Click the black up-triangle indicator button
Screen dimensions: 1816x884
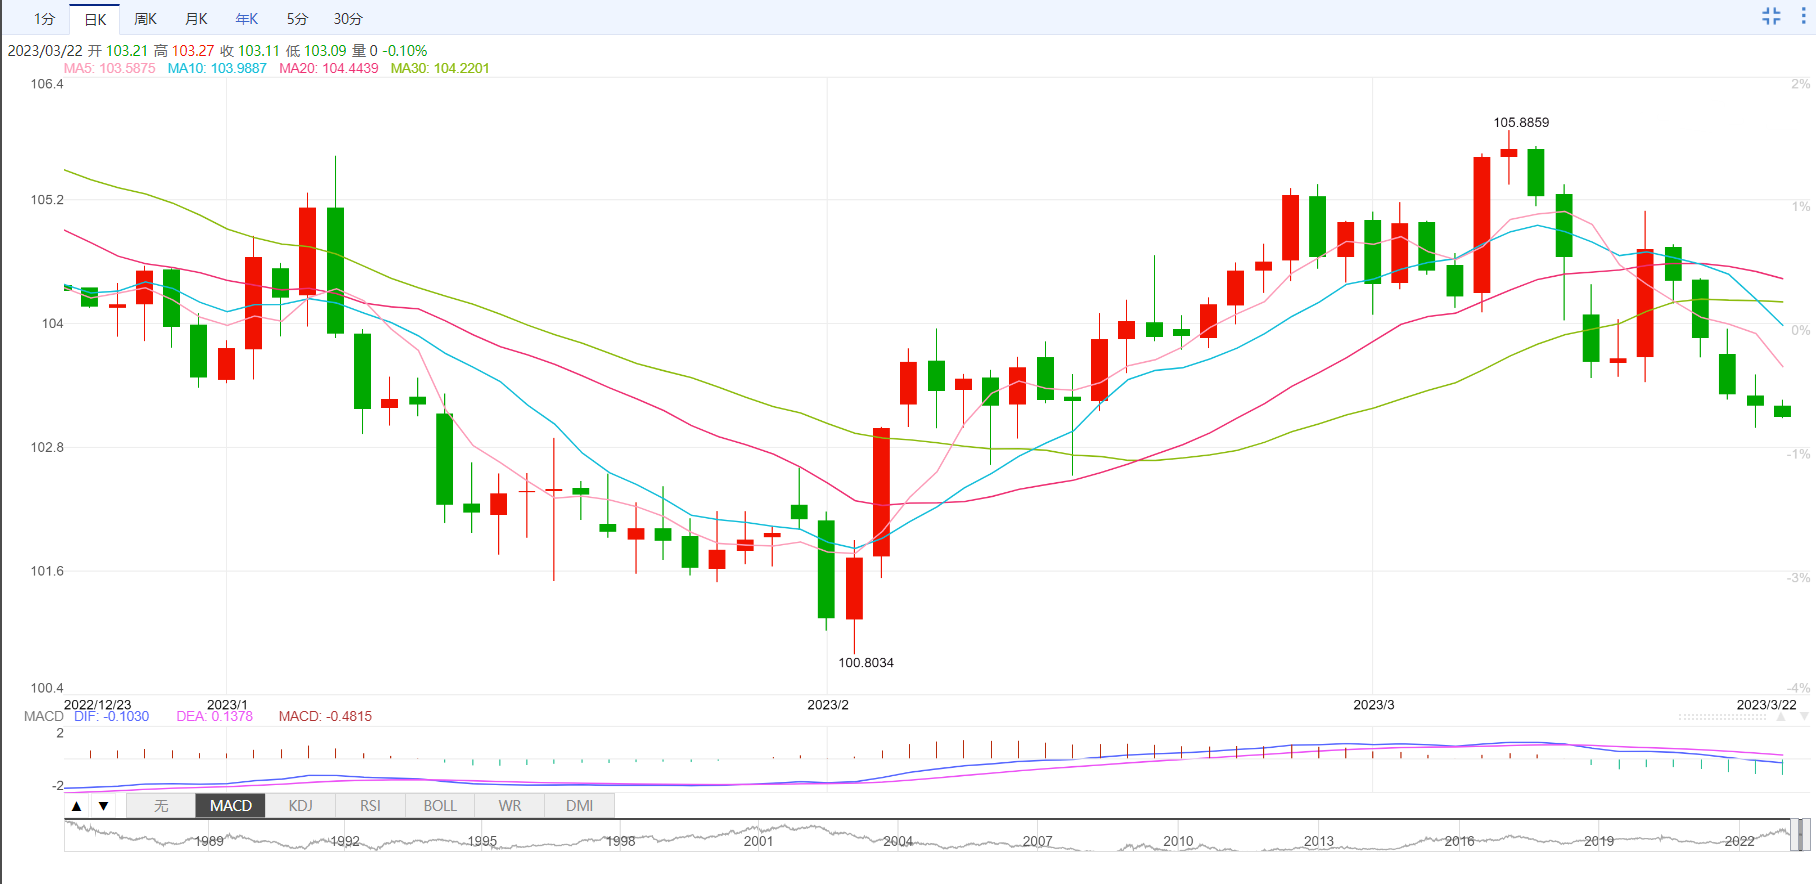tap(77, 806)
